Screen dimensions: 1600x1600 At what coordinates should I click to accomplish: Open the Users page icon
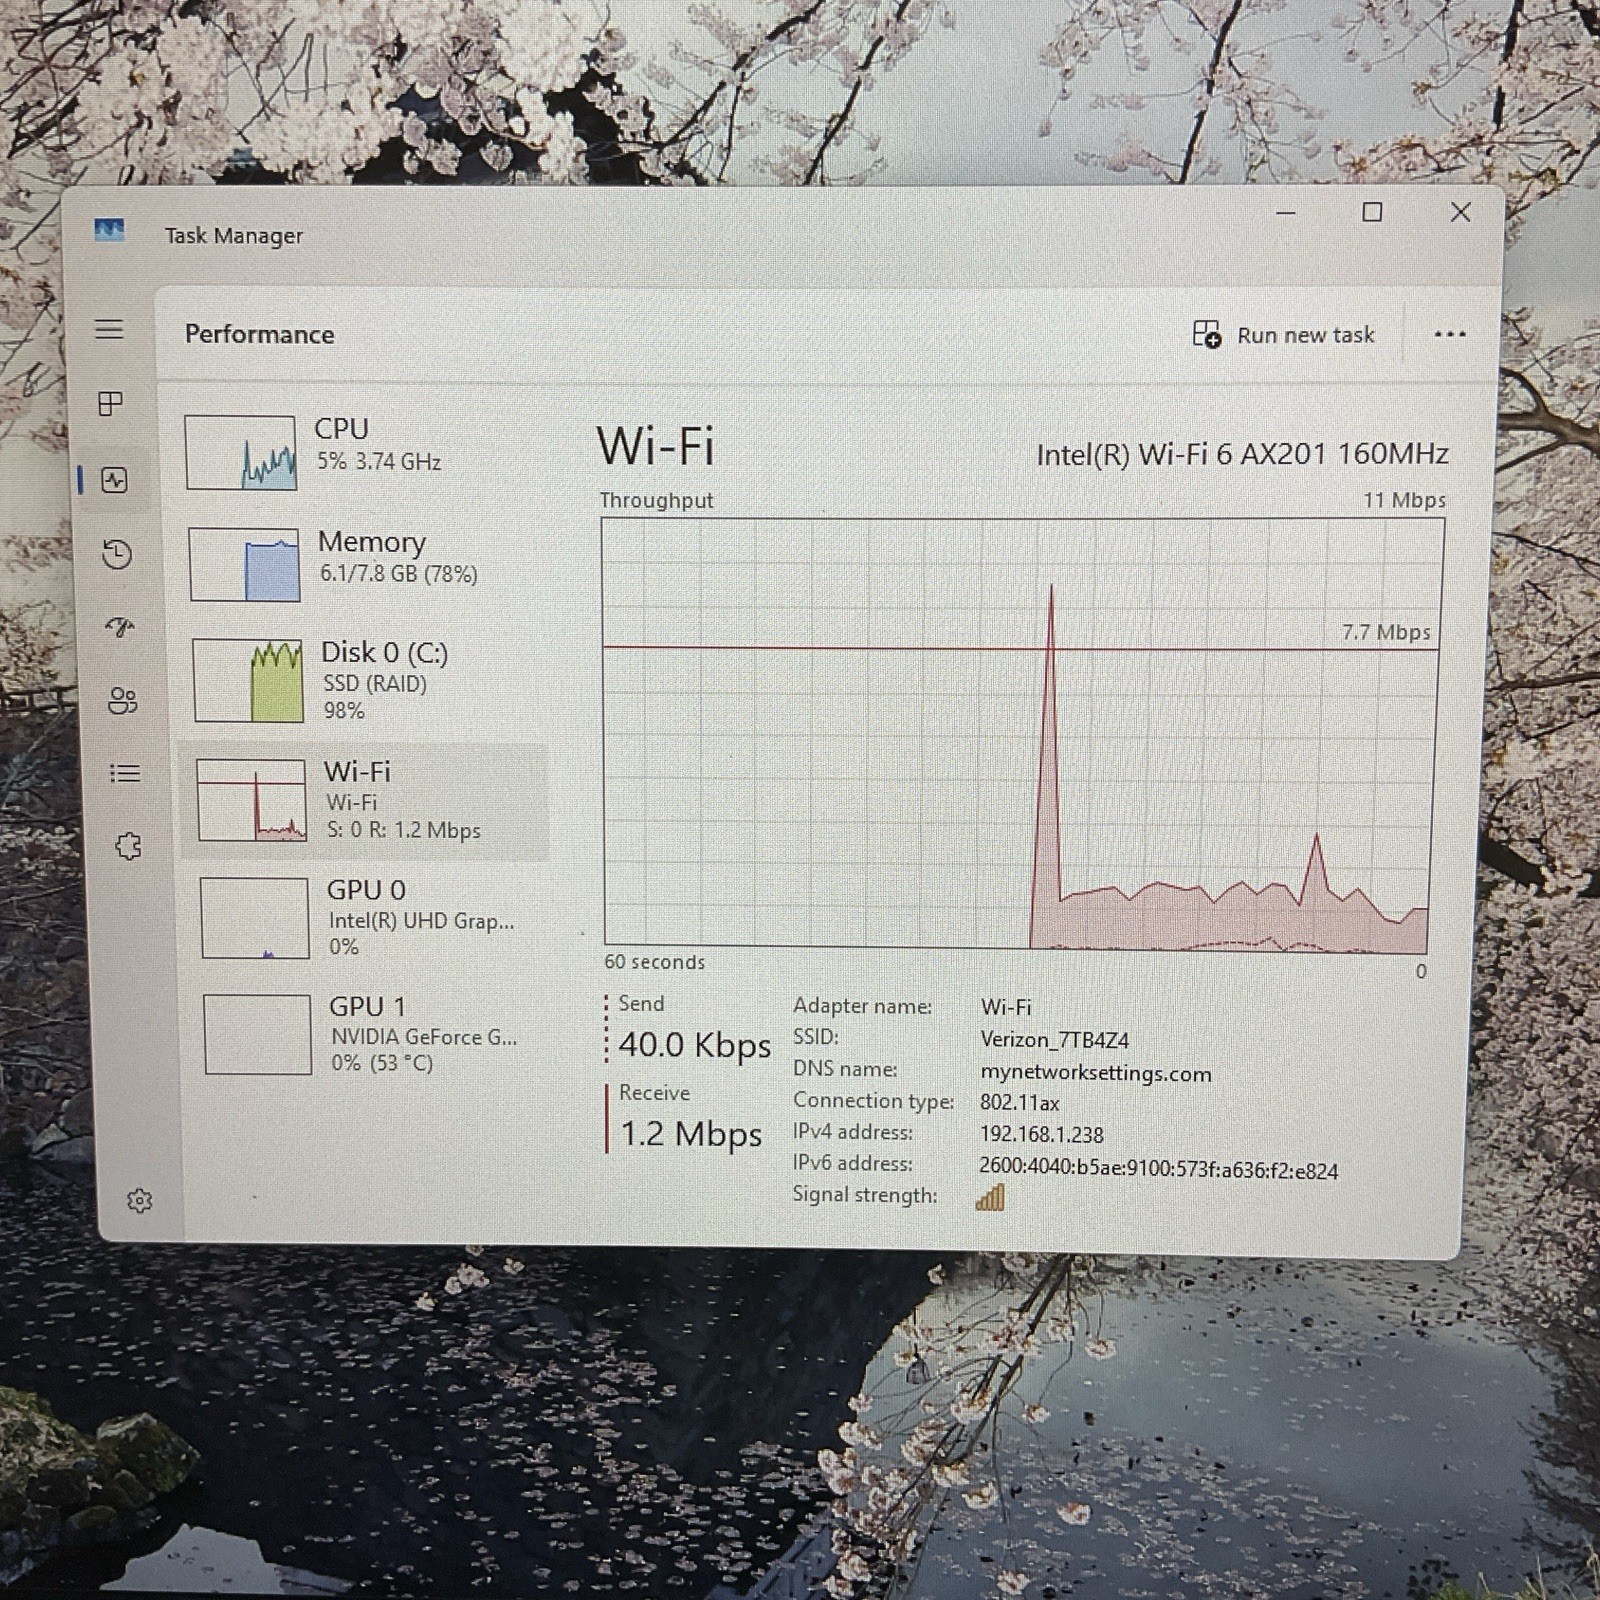pyautogui.click(x=122, y=700)
